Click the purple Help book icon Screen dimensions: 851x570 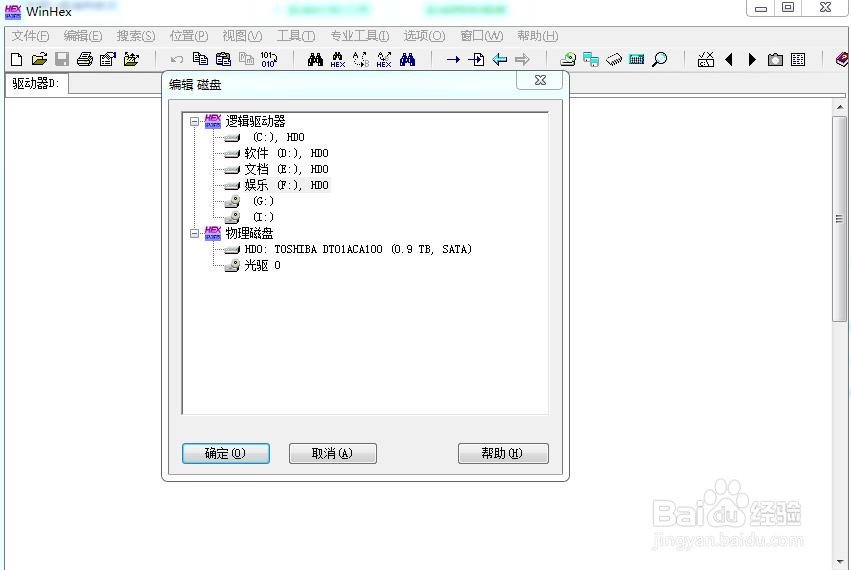pos(842,59)
